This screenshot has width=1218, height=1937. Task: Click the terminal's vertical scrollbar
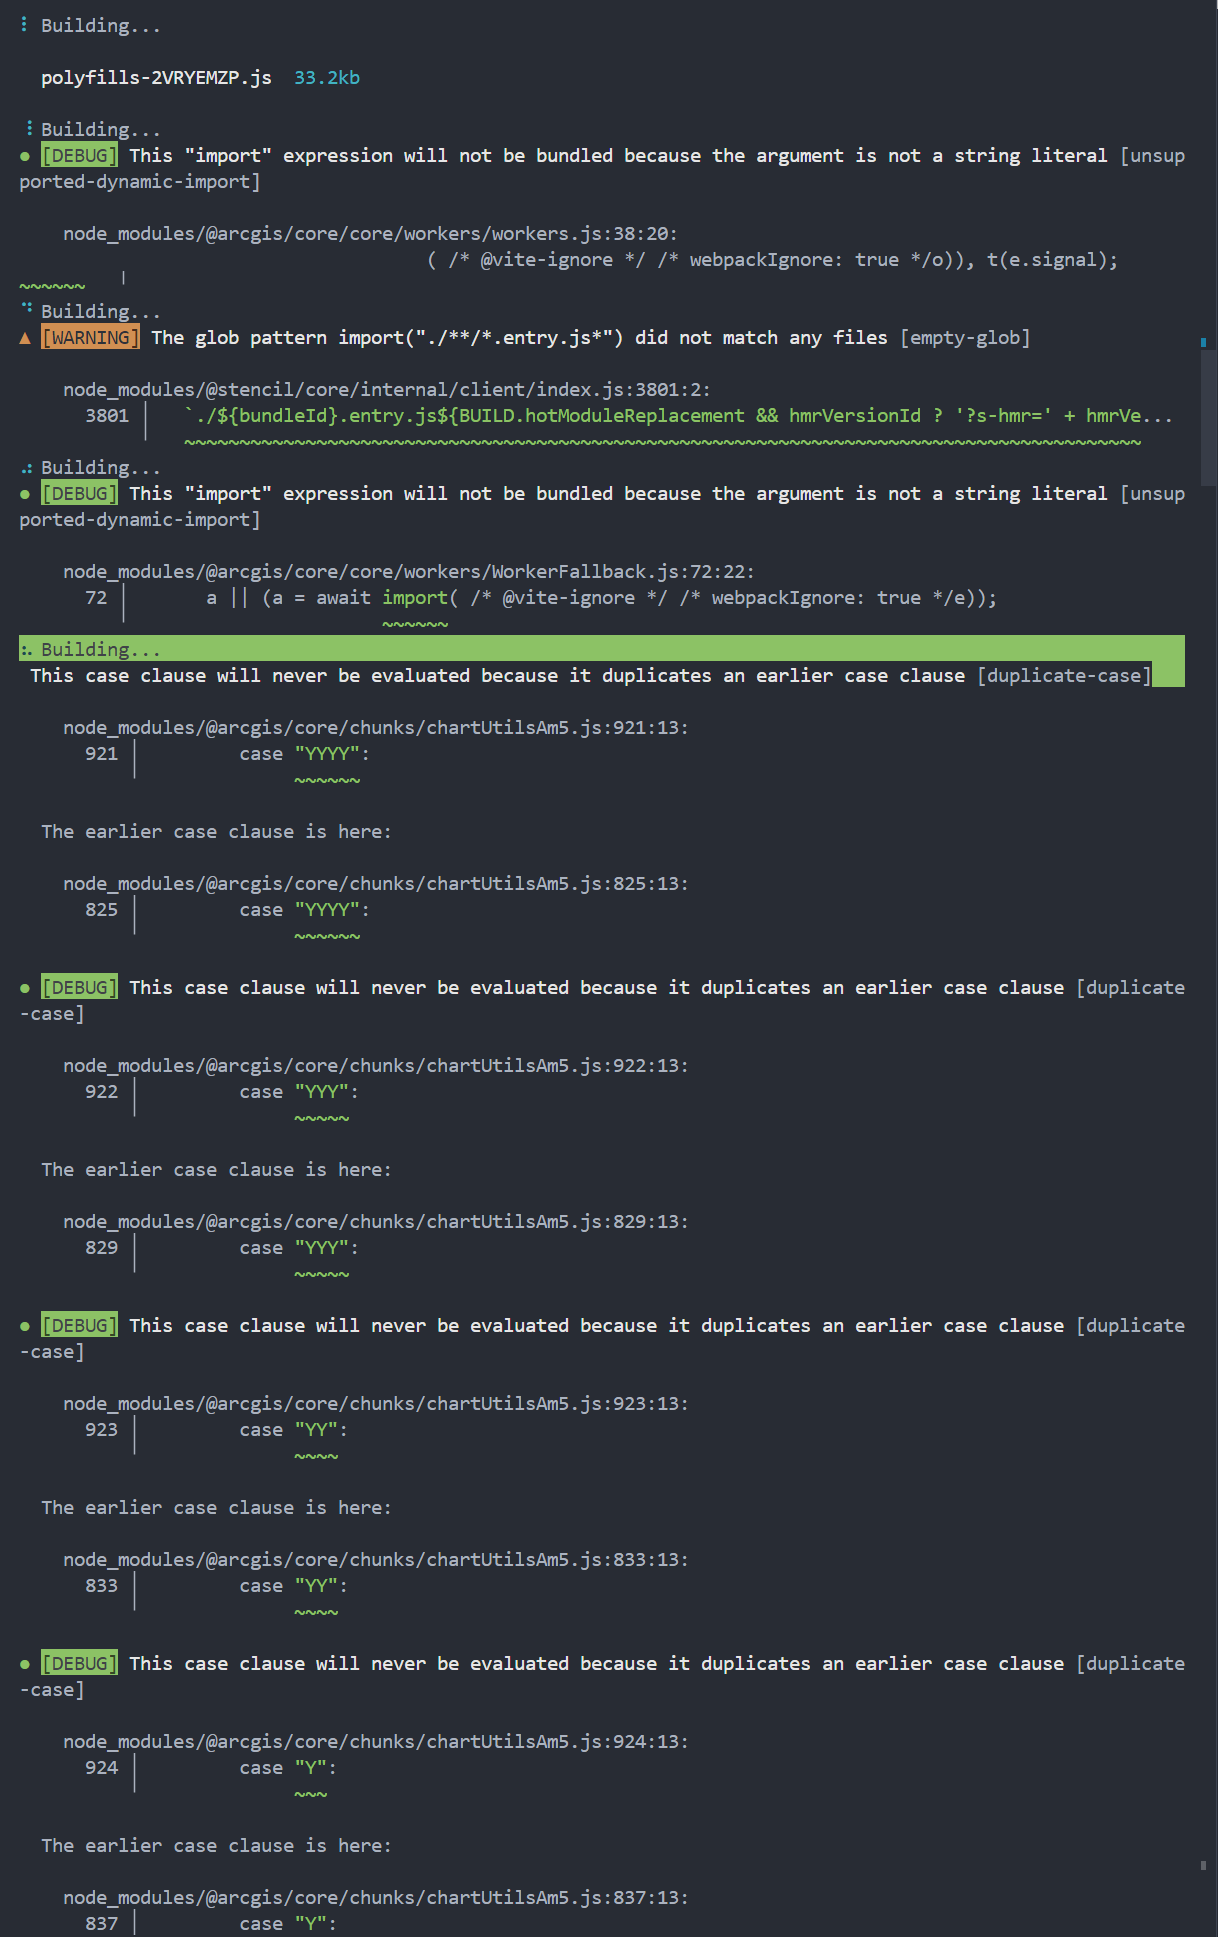[x=1203, y=410]
